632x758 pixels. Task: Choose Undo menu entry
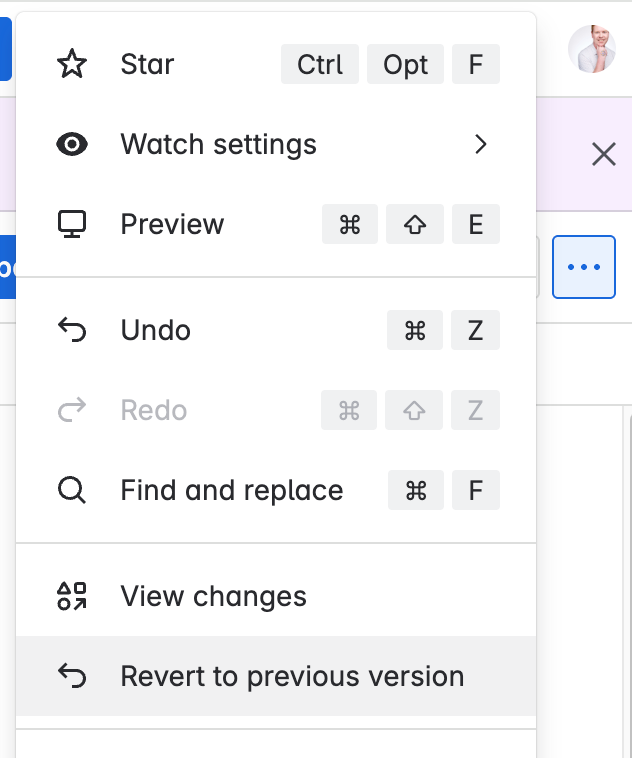(x=276, y=330)
